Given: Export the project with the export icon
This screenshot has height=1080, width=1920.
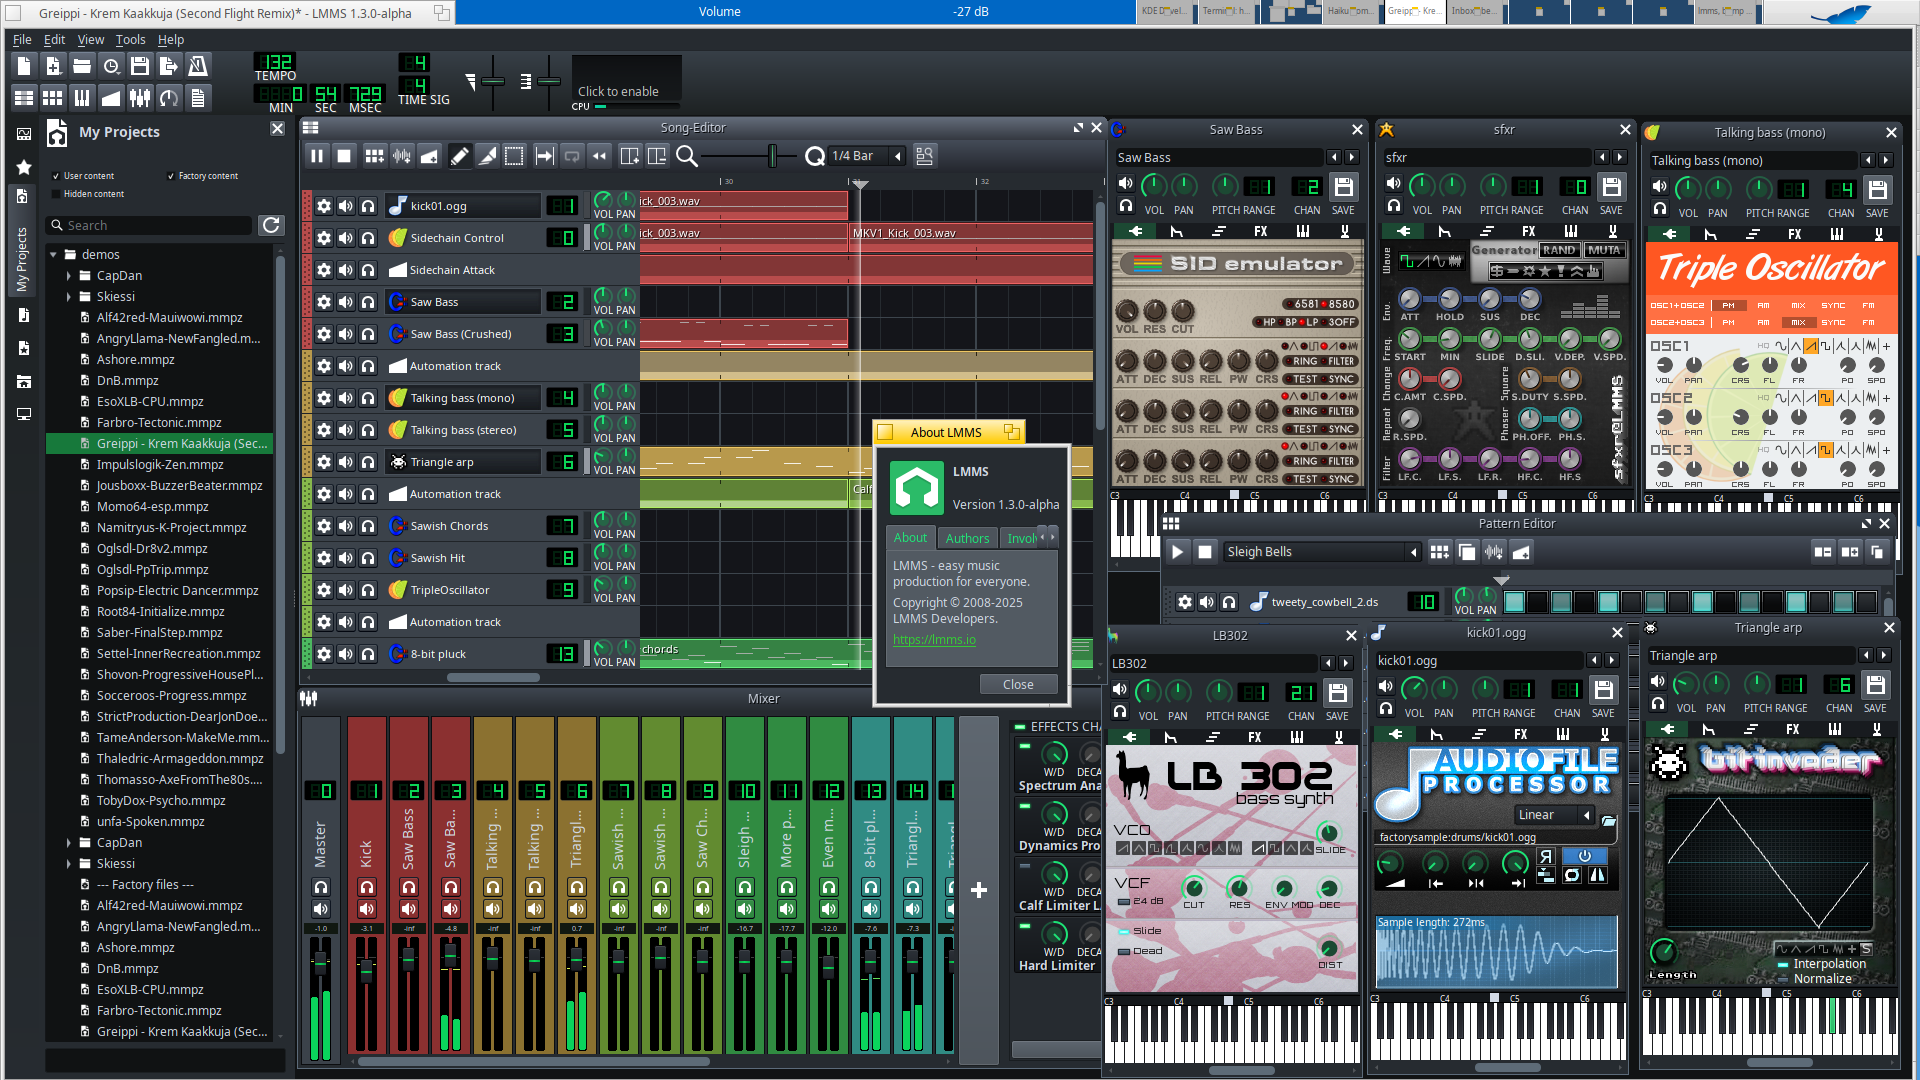Looking at the screenshot, I should 169,66.
